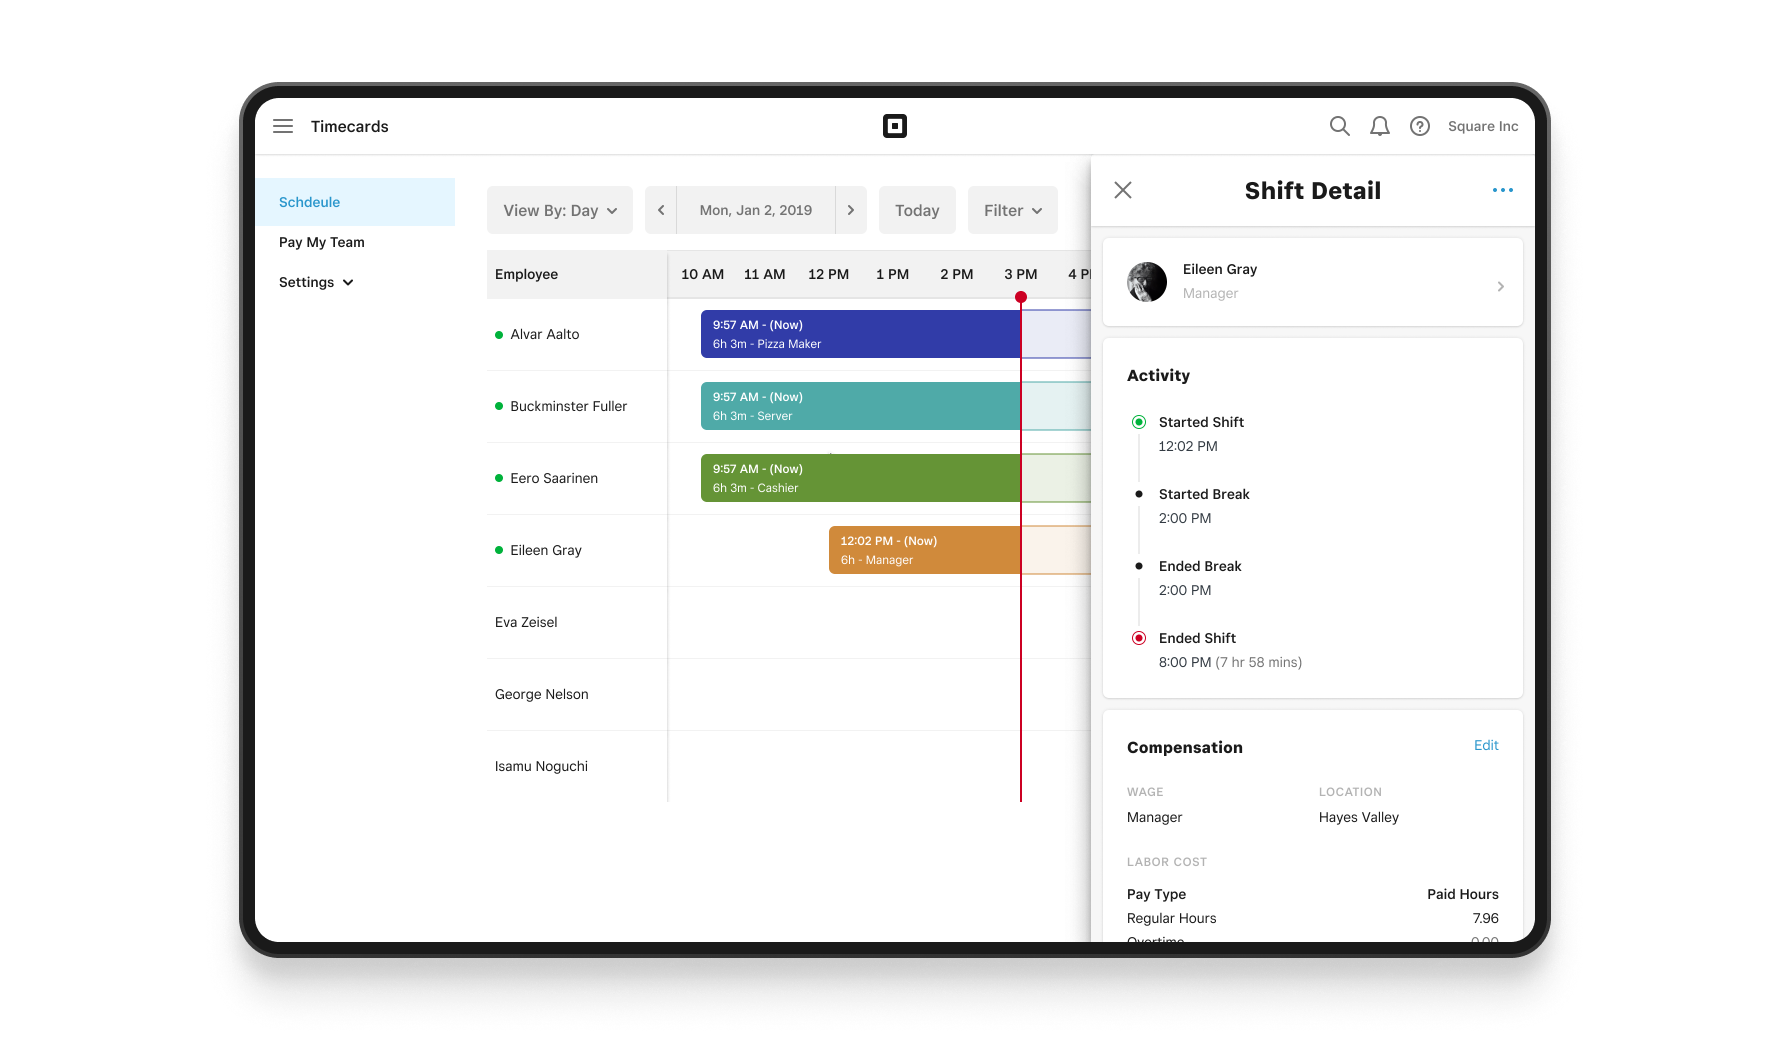Click the green status dot beside Alvar Aalto
Viewport: 1790px width, 1040px height.
pos(500,334)
